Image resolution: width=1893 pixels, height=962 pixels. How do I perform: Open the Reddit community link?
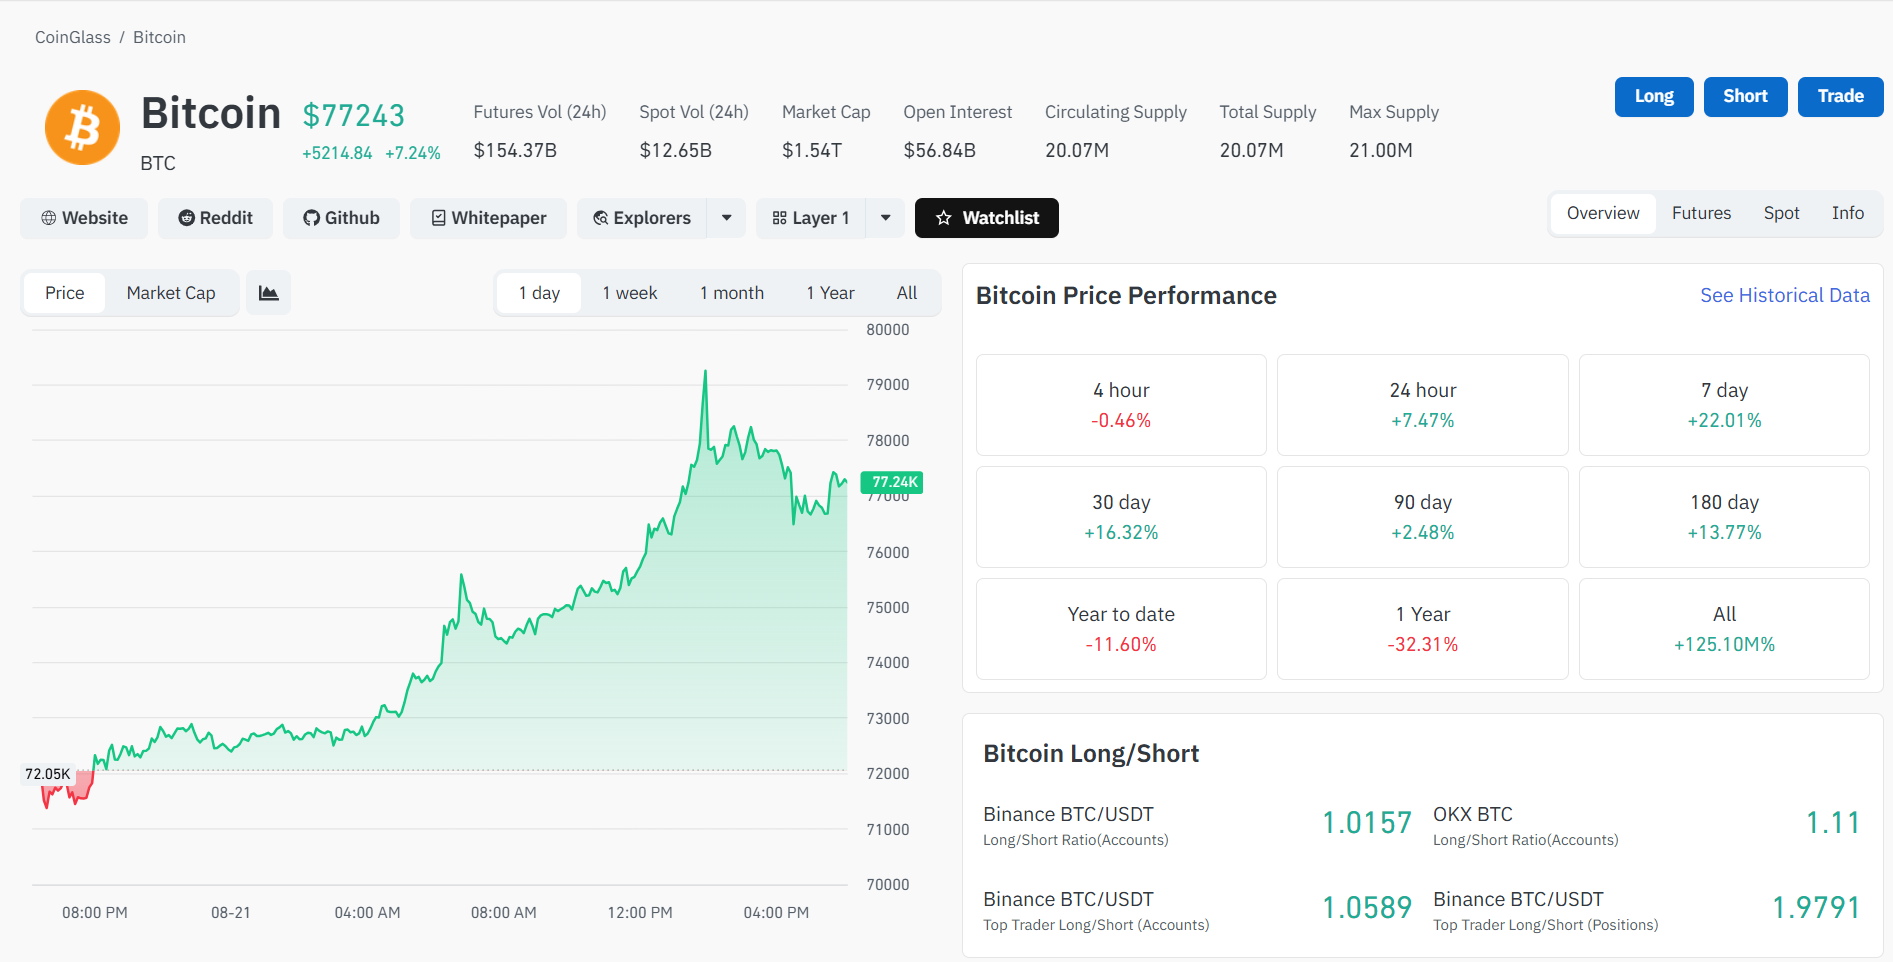pyautogui.click(x=216, y=218)
